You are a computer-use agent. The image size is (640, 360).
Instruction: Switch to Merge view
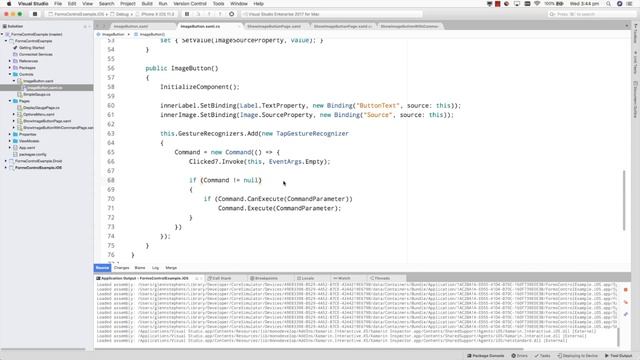(171, 268)
